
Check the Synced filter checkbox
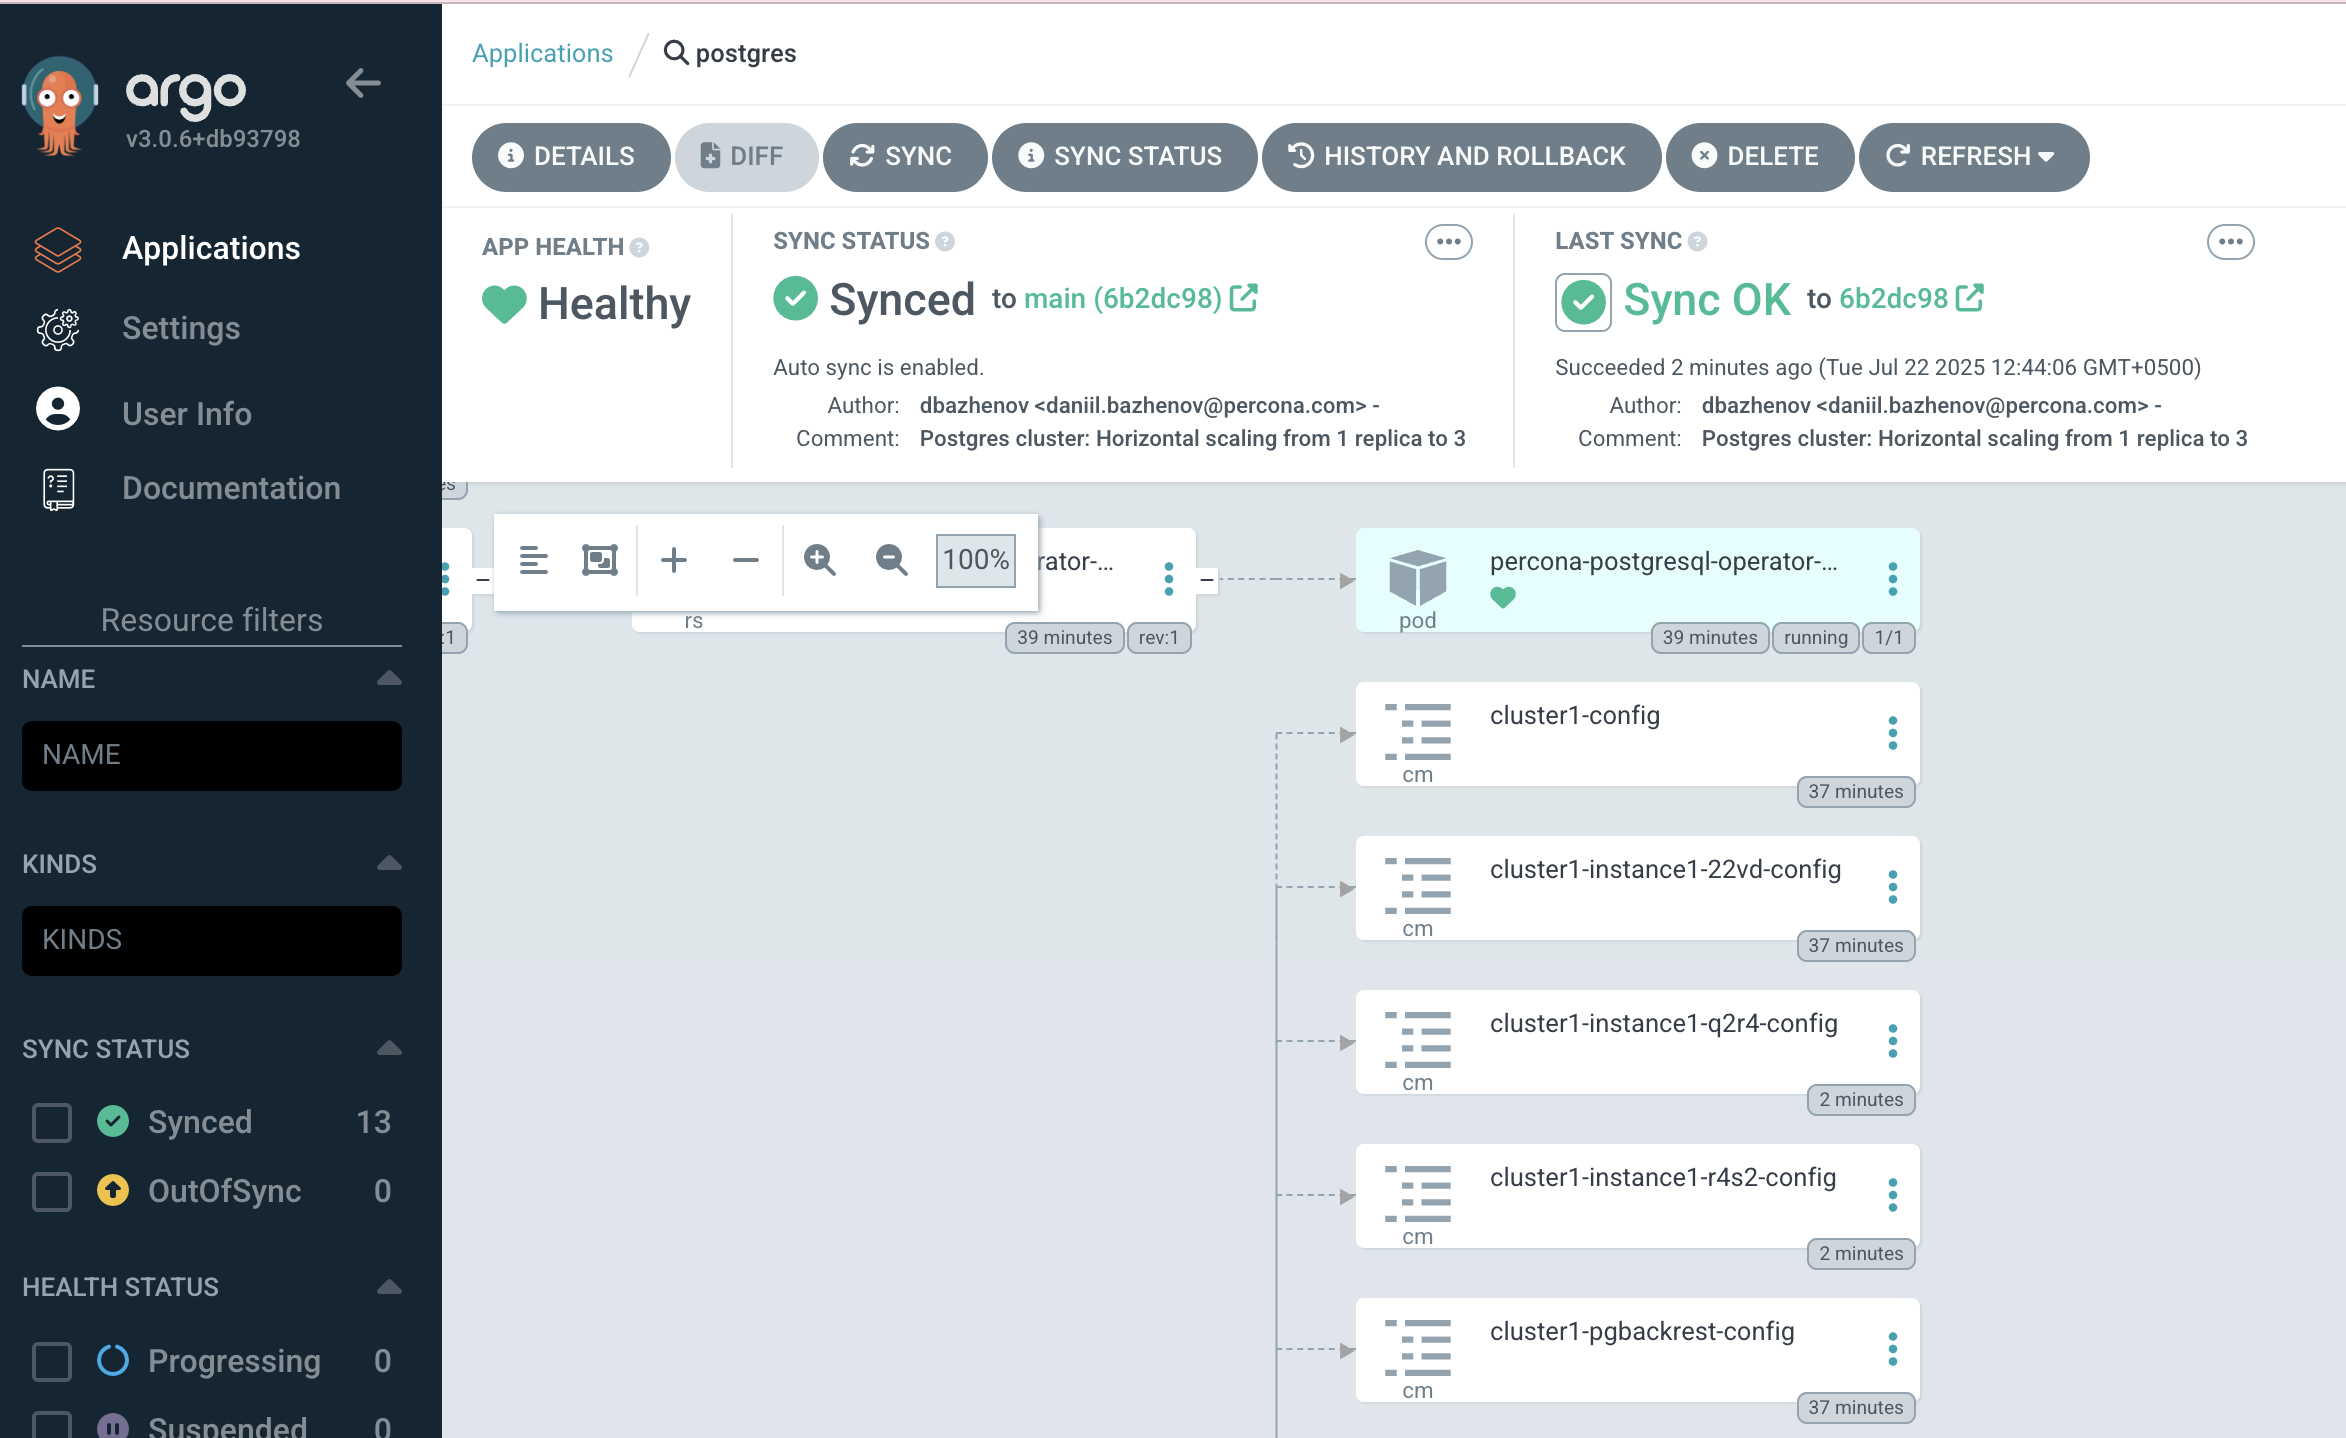52,1122
